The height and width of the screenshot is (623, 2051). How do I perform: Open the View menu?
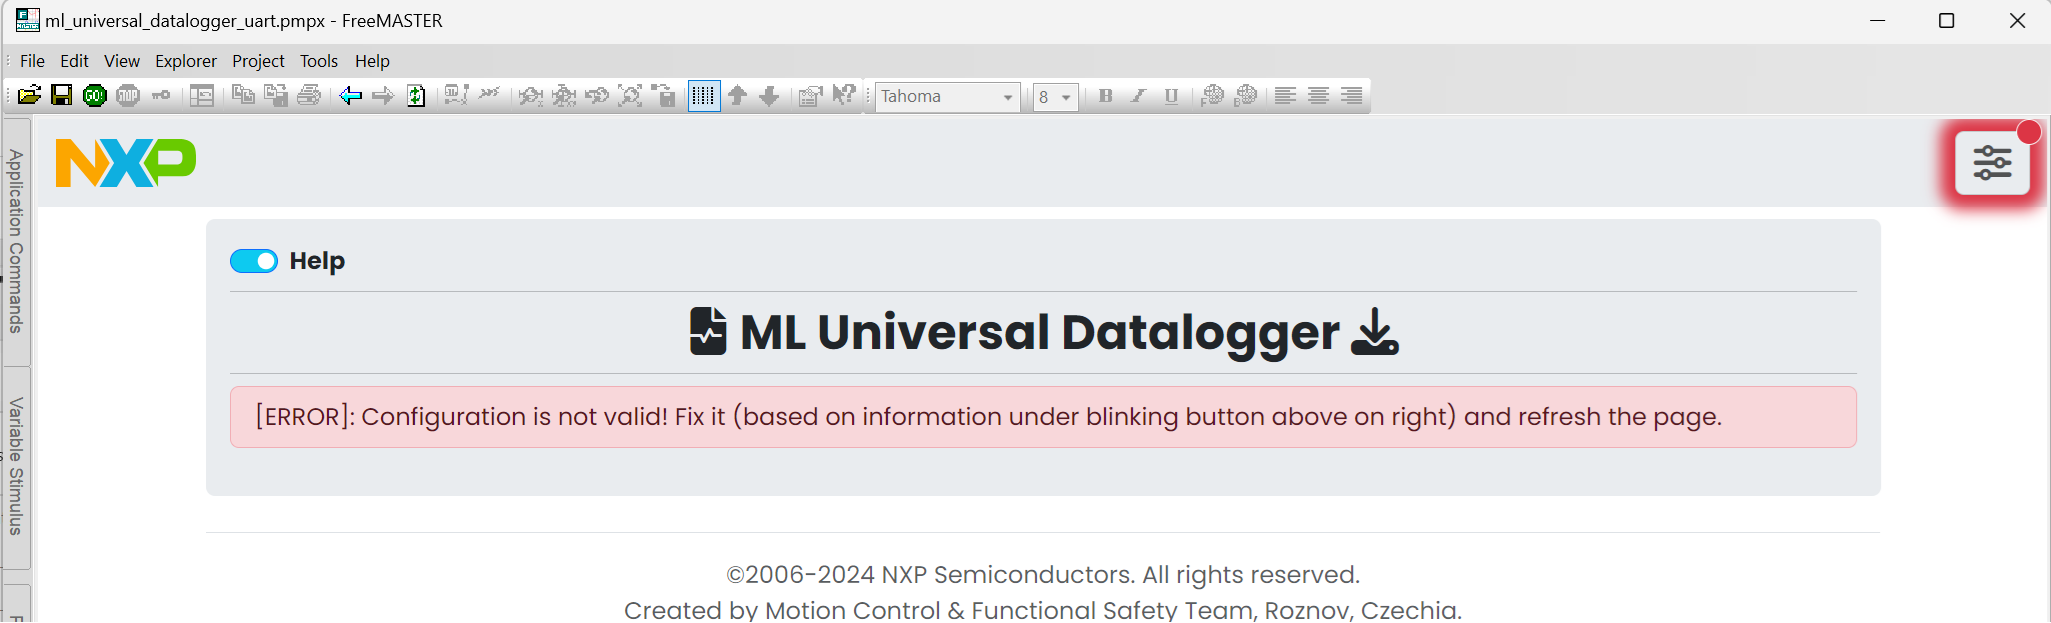pyautogui.click(x=122, y=61)
